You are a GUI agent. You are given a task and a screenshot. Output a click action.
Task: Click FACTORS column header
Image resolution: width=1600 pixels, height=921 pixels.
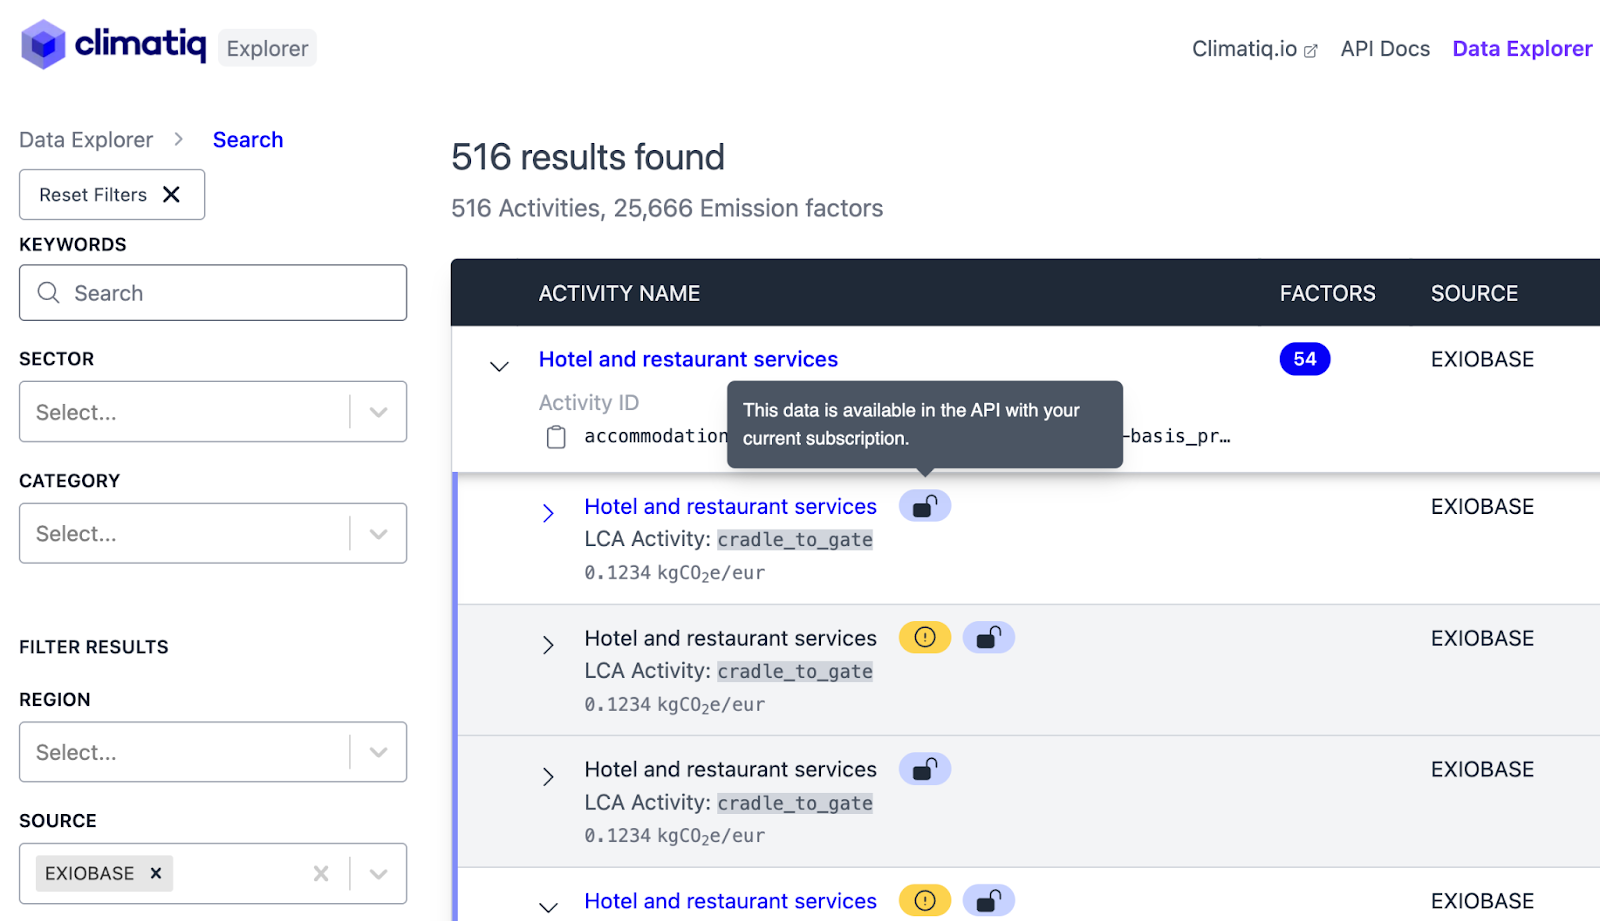click(1327, 293)
